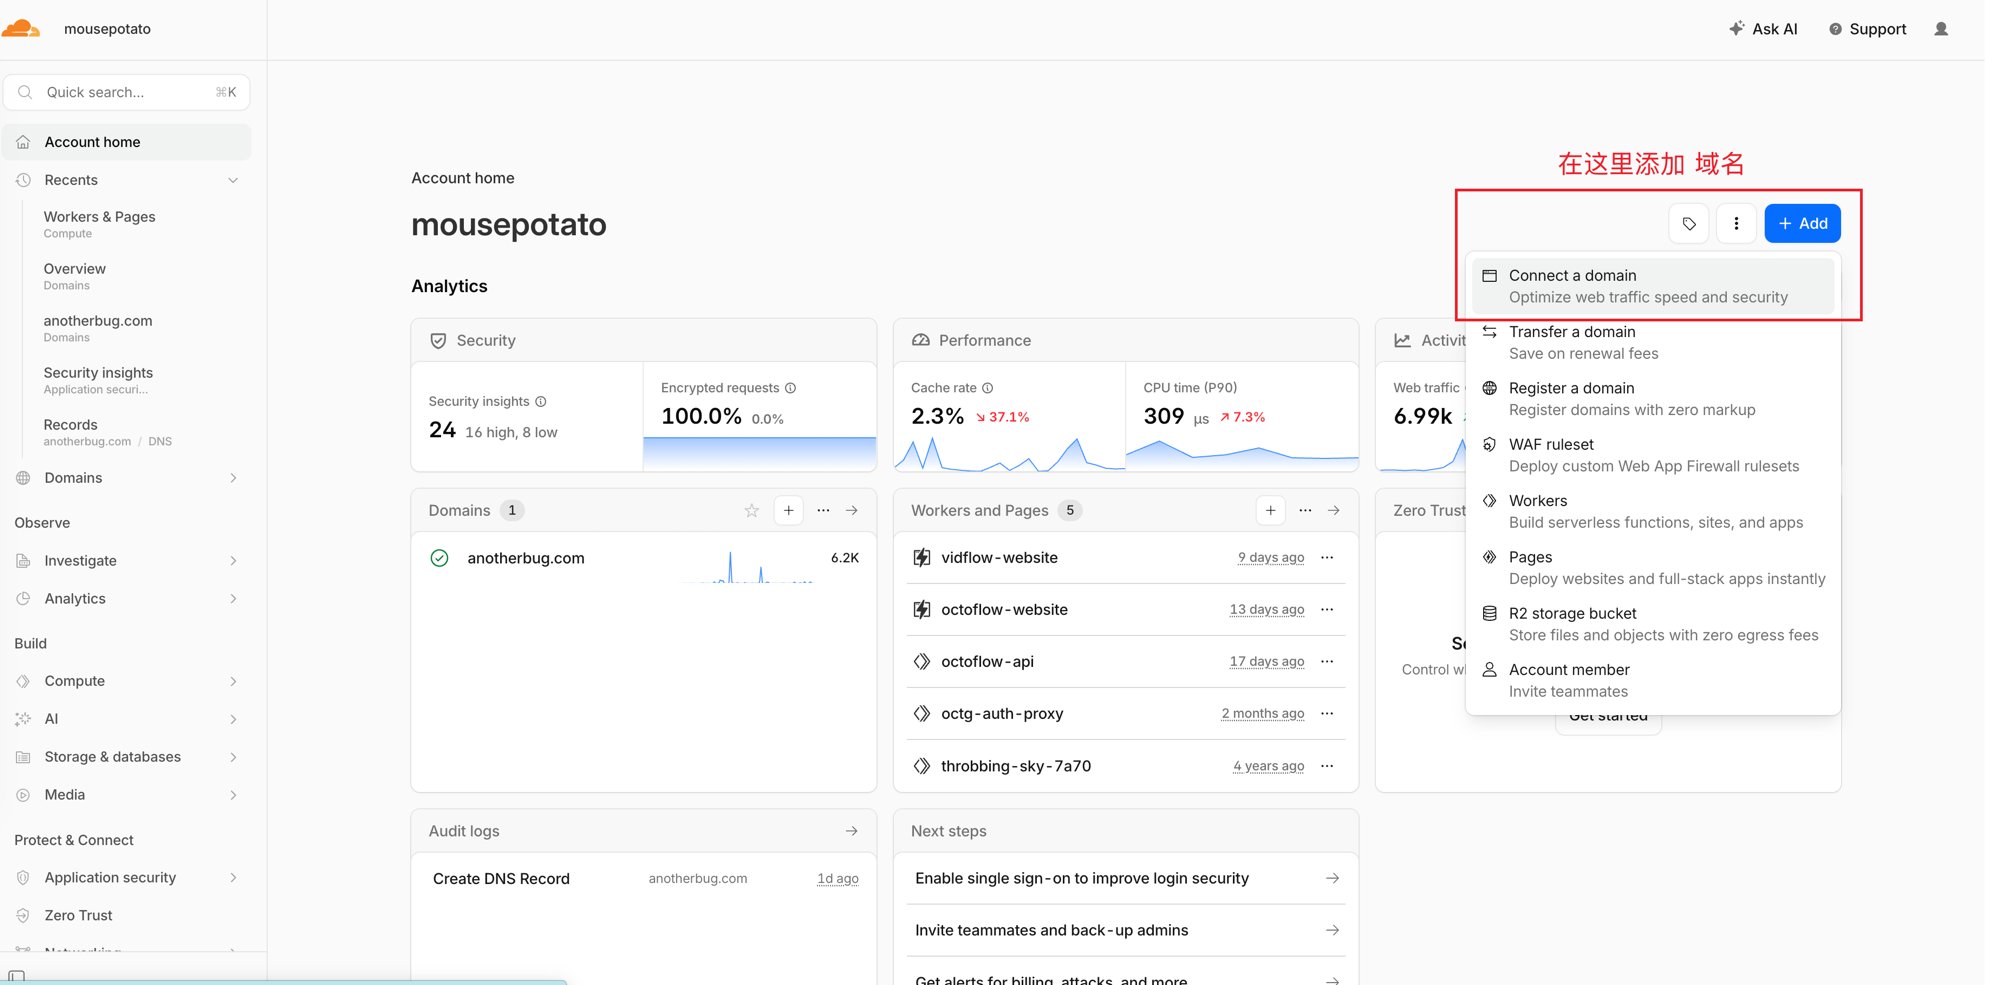Click the blue Add button
The image size is (2000, 985).
1802,223
